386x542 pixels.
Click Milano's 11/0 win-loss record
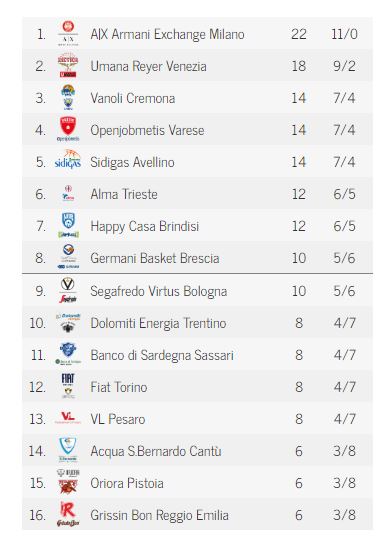pos(344,34)
